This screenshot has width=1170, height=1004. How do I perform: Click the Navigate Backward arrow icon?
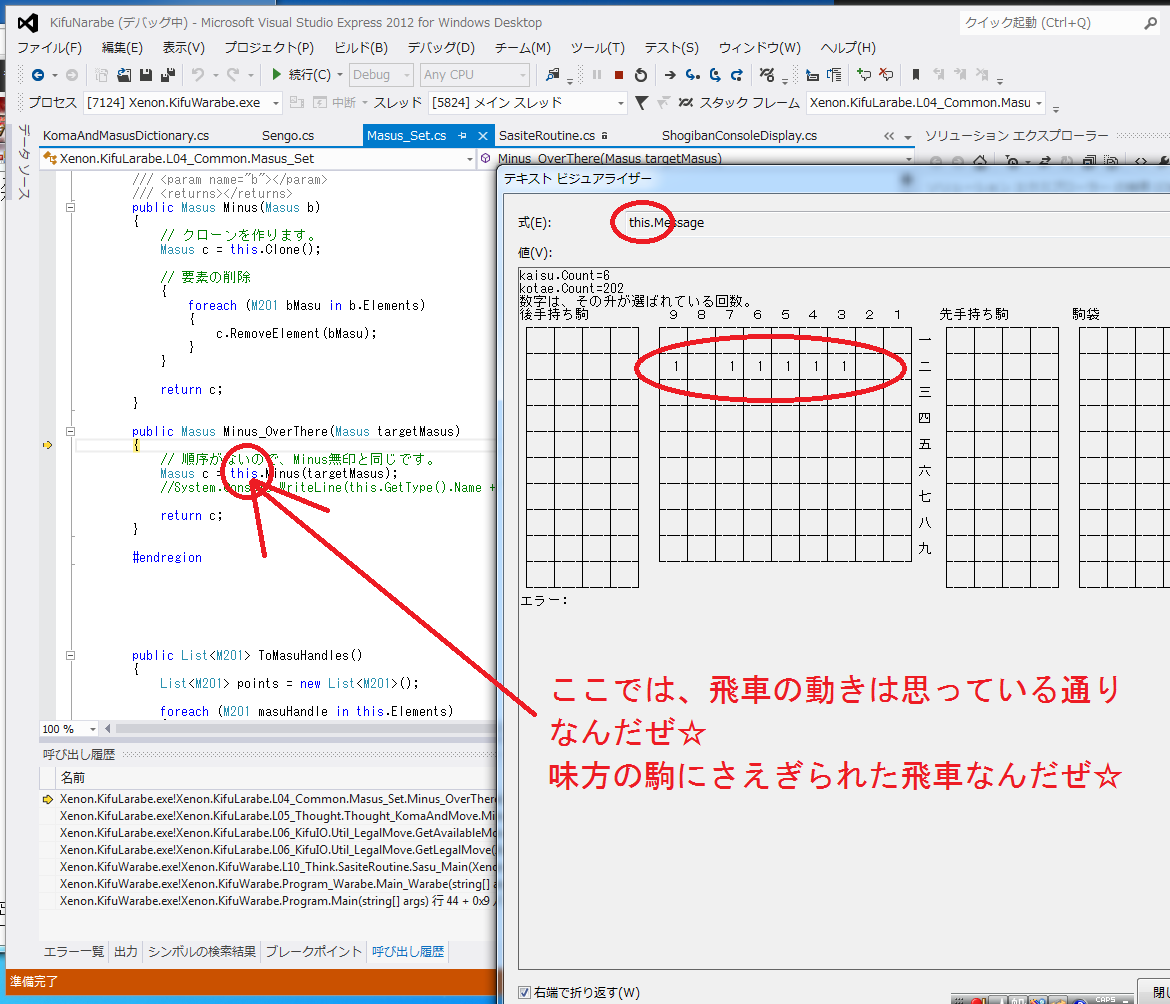pos(37,75)
